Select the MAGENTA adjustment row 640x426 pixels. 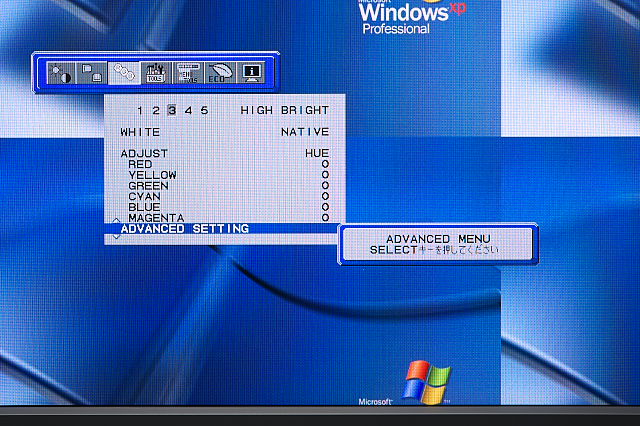coord(156,217)
